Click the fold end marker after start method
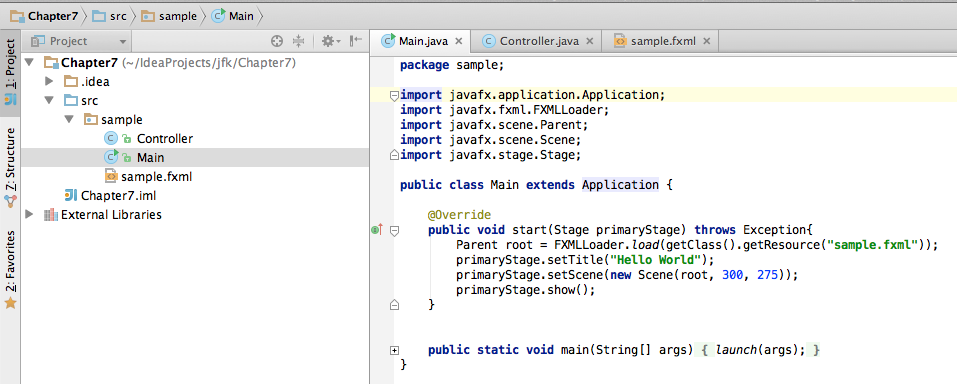The height and width of the screenshot is (384, 957). tap(394, 304)
